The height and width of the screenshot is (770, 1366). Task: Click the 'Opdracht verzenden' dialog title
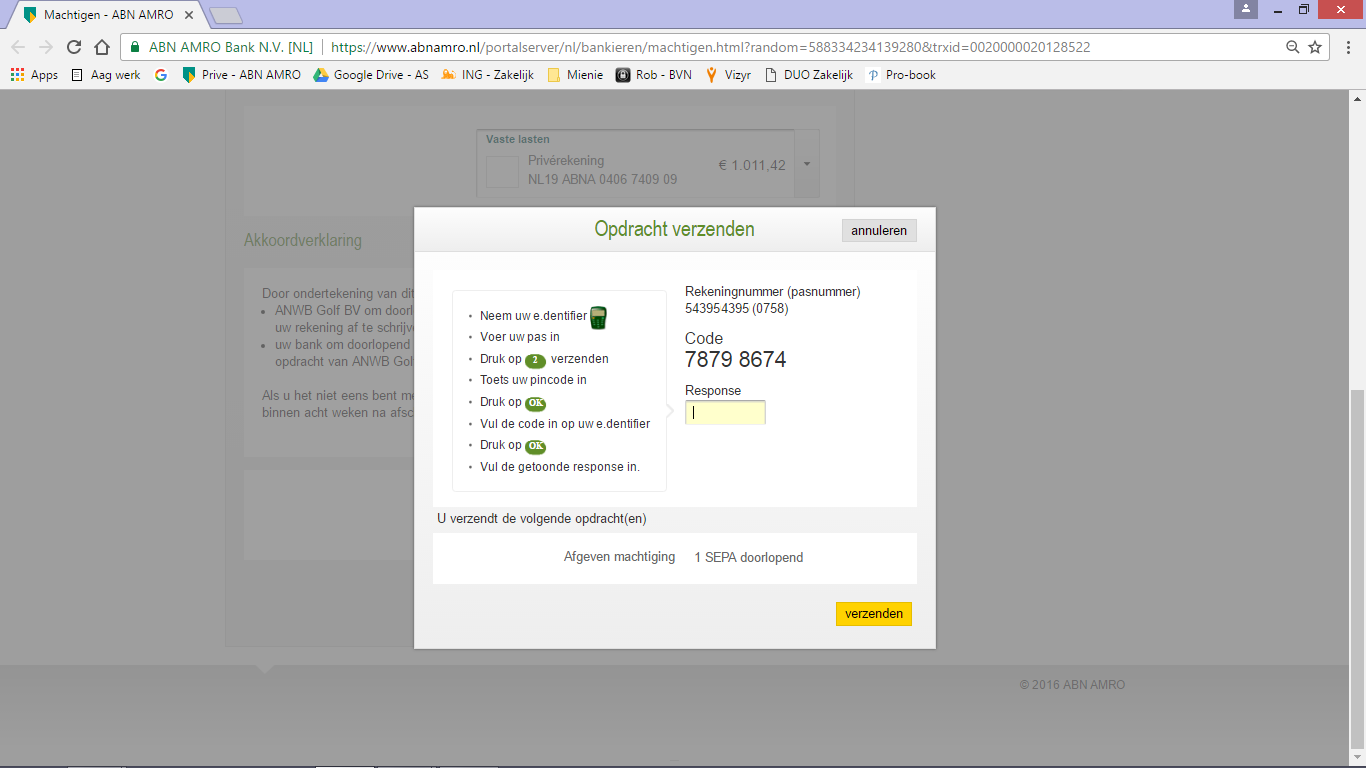click(674, 230)
